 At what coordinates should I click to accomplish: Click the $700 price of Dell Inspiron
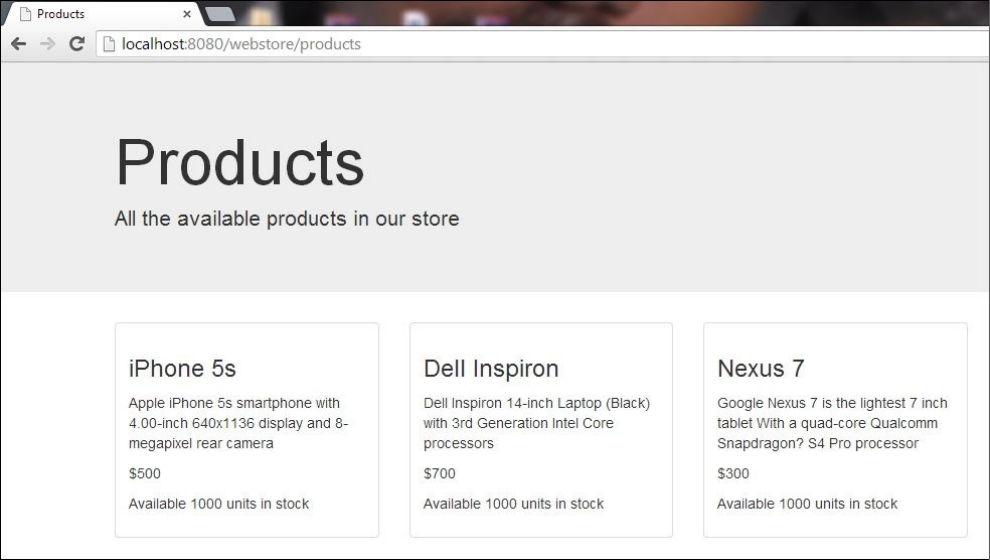[x=439, y=473]
